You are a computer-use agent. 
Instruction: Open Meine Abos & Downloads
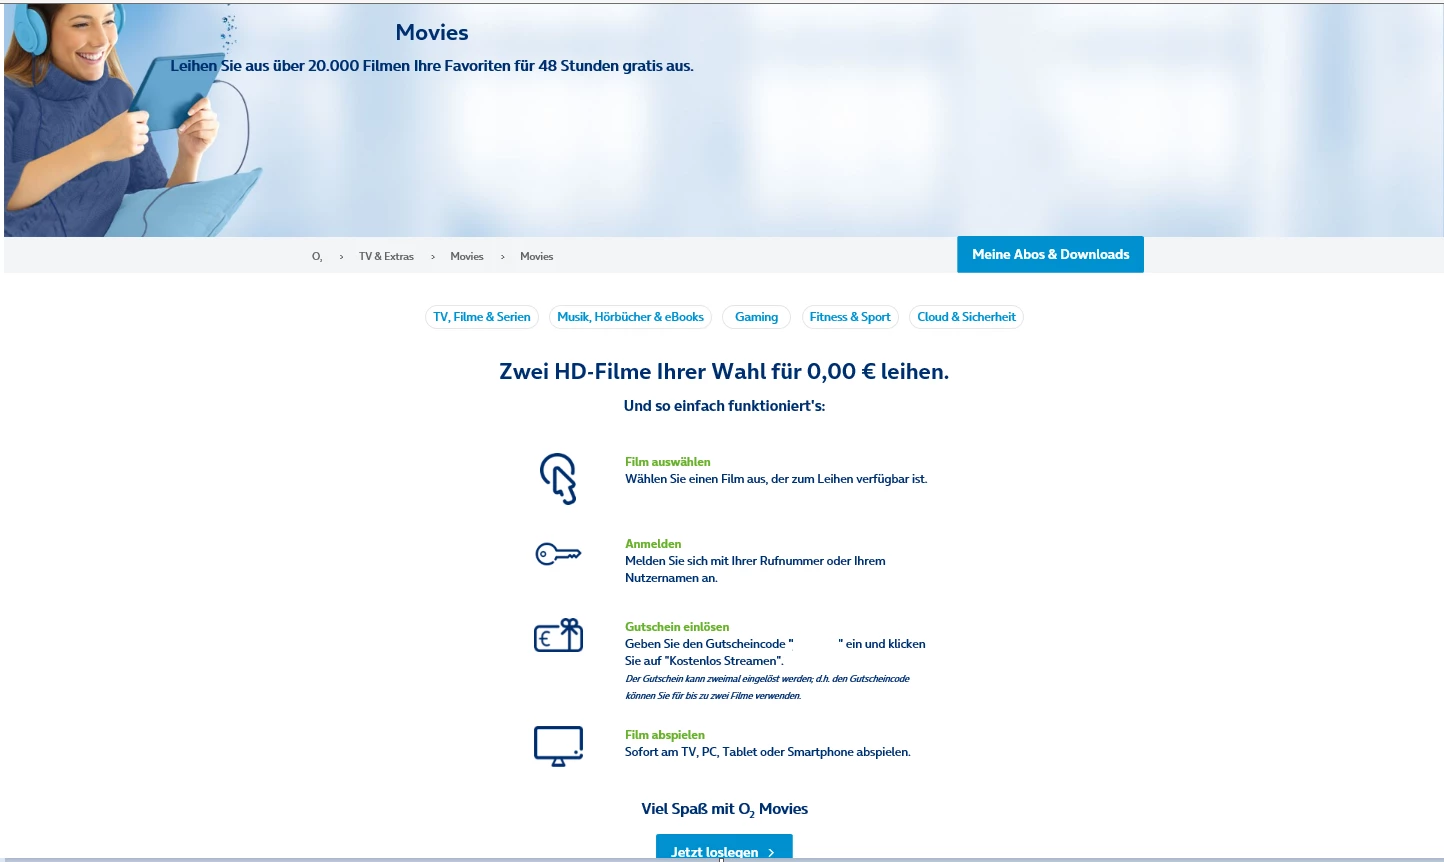1050,254
